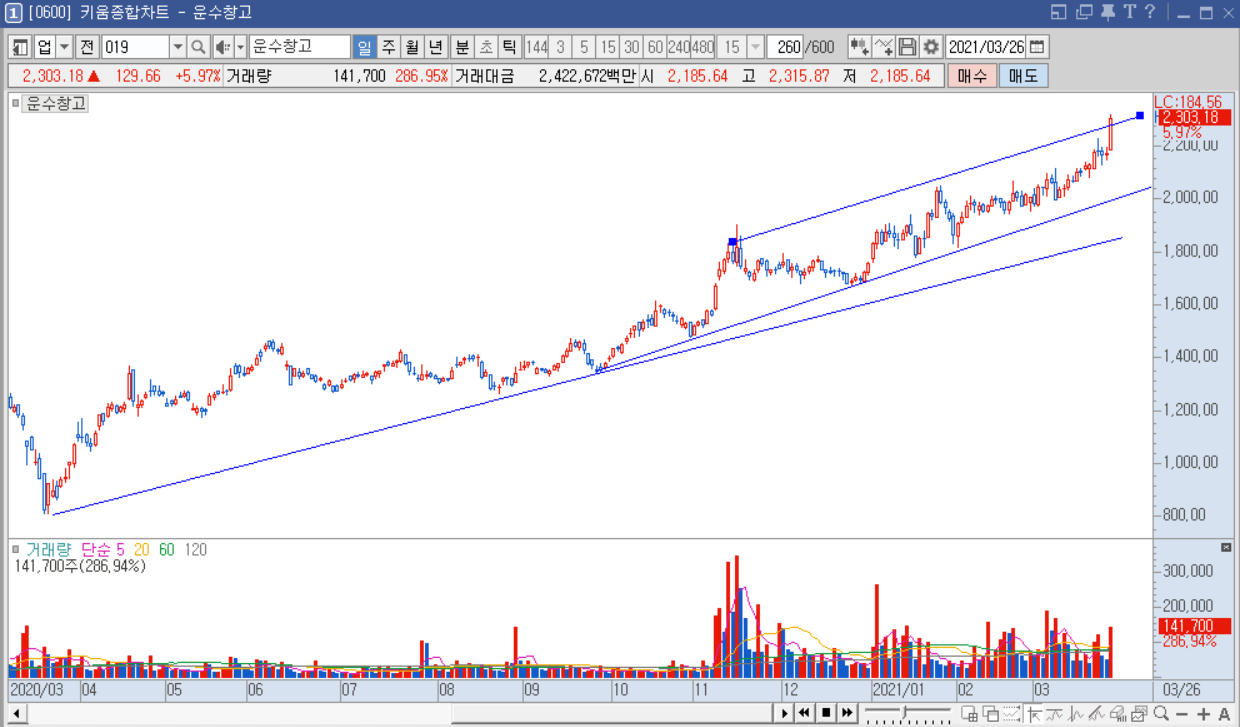The width and height of the screenshot is (1240, 727).
Task: Choose the 30 interval button
Action: tap(632, 47)
